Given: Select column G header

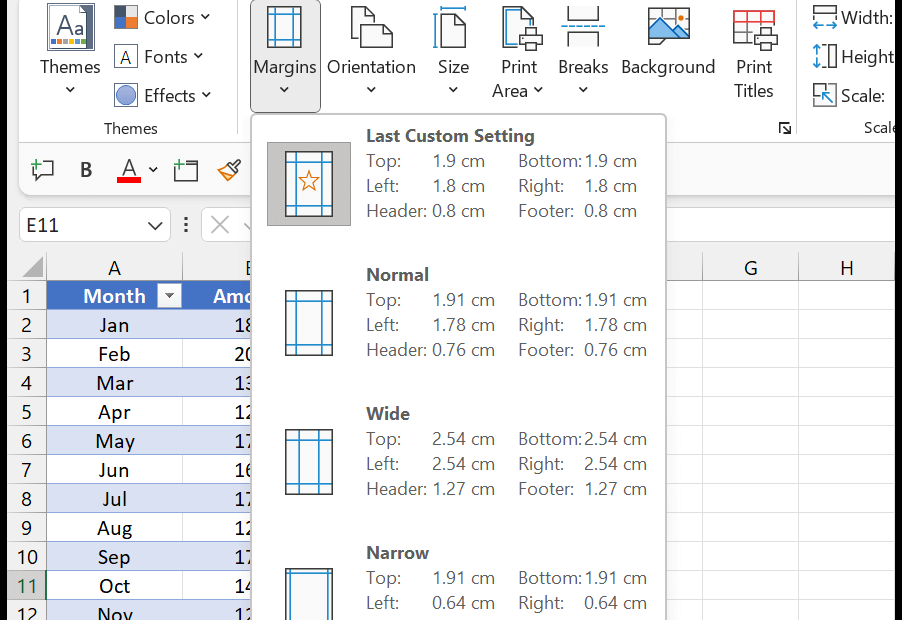Looking at the screenshot, I should (751, 268).
